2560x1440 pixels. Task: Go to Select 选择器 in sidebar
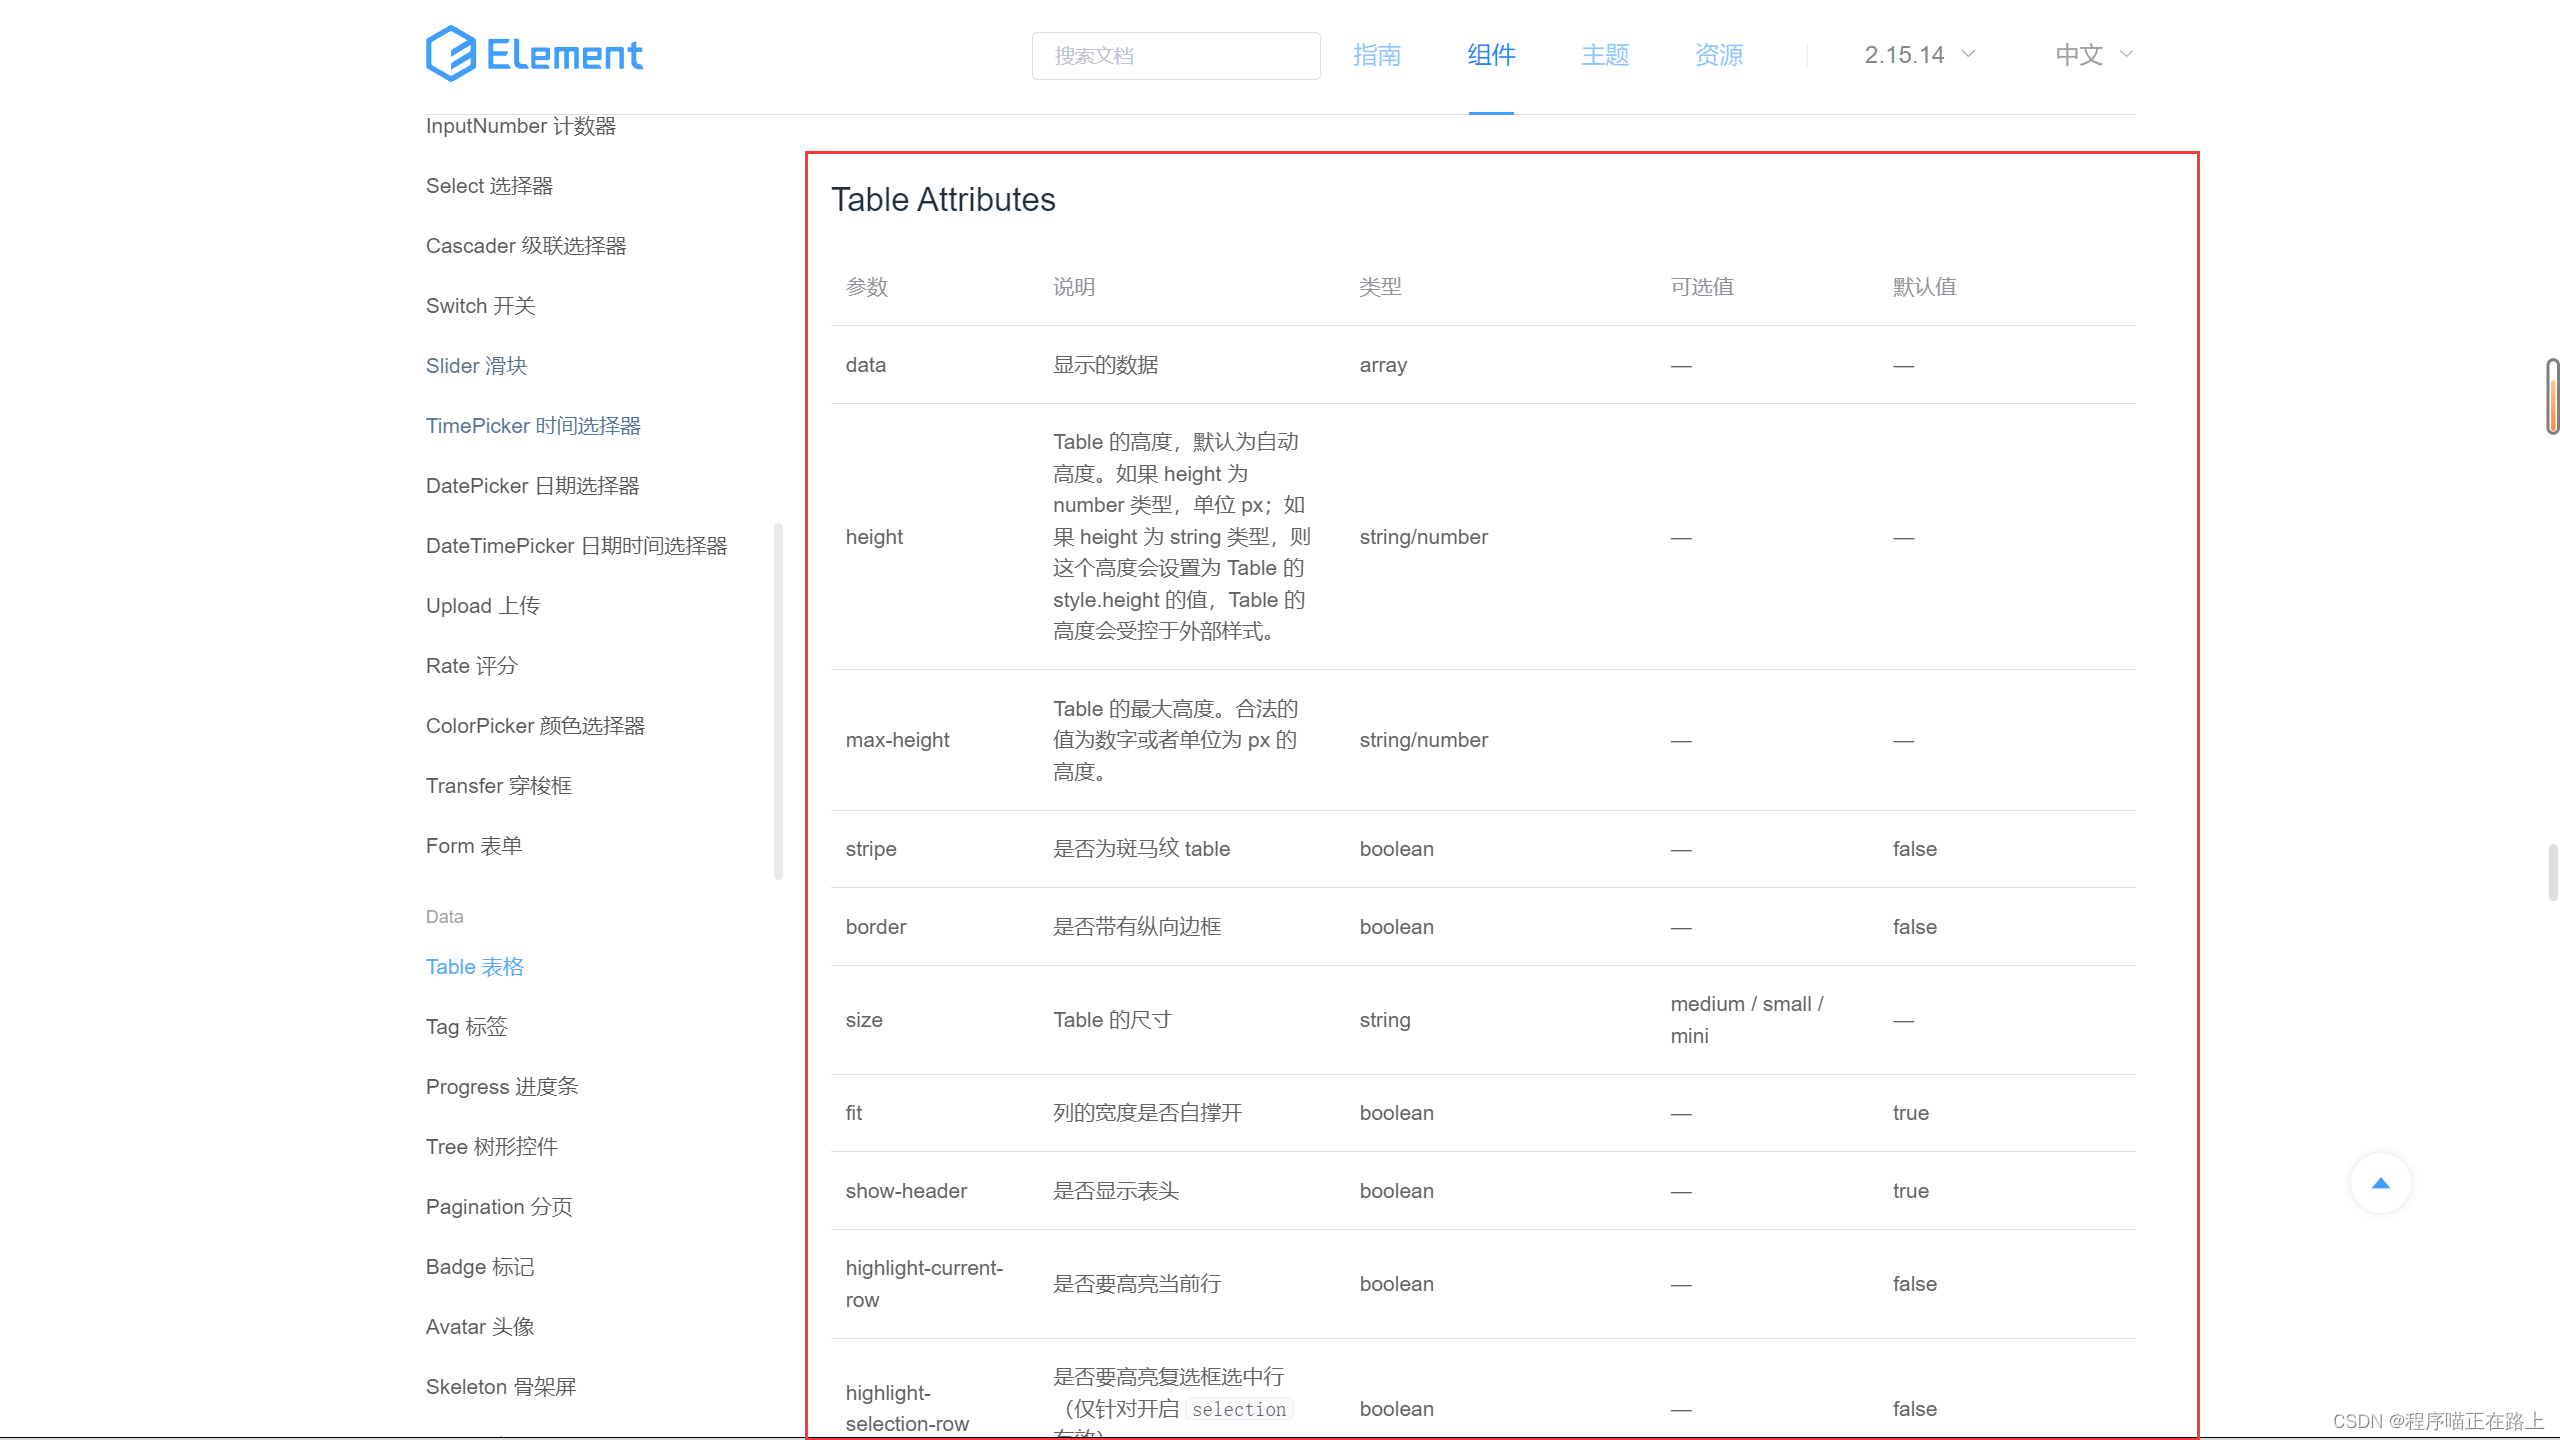[x=489, y=186]
